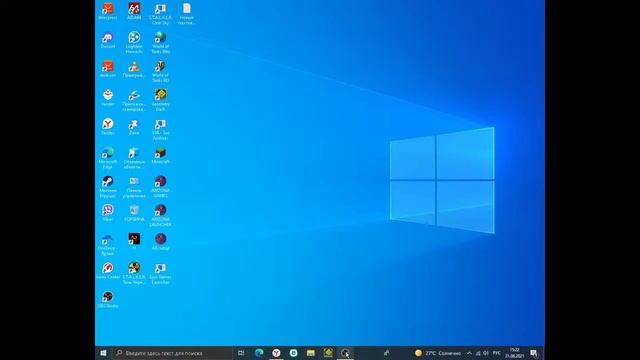The width and height of the screenshot is (640, 360).
Task: Open Yandex Browser from the taskbar
Action: (x=276, y=353)
